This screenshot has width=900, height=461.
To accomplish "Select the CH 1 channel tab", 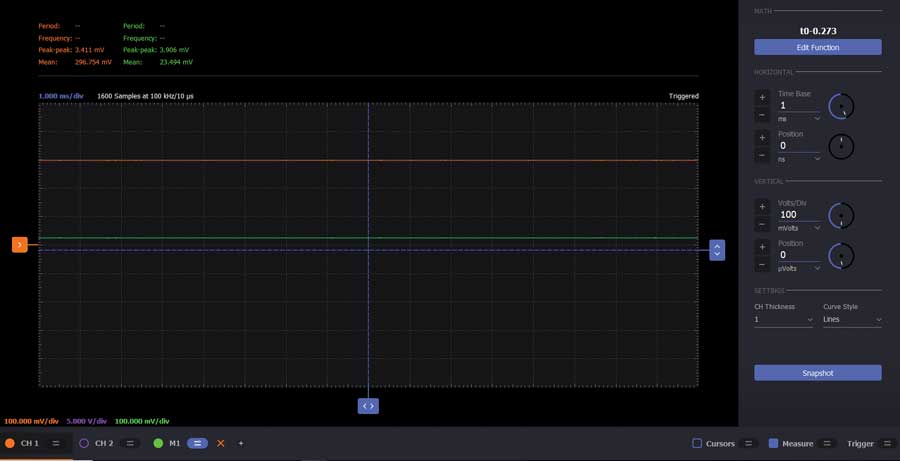I will [x=29, y=443].
